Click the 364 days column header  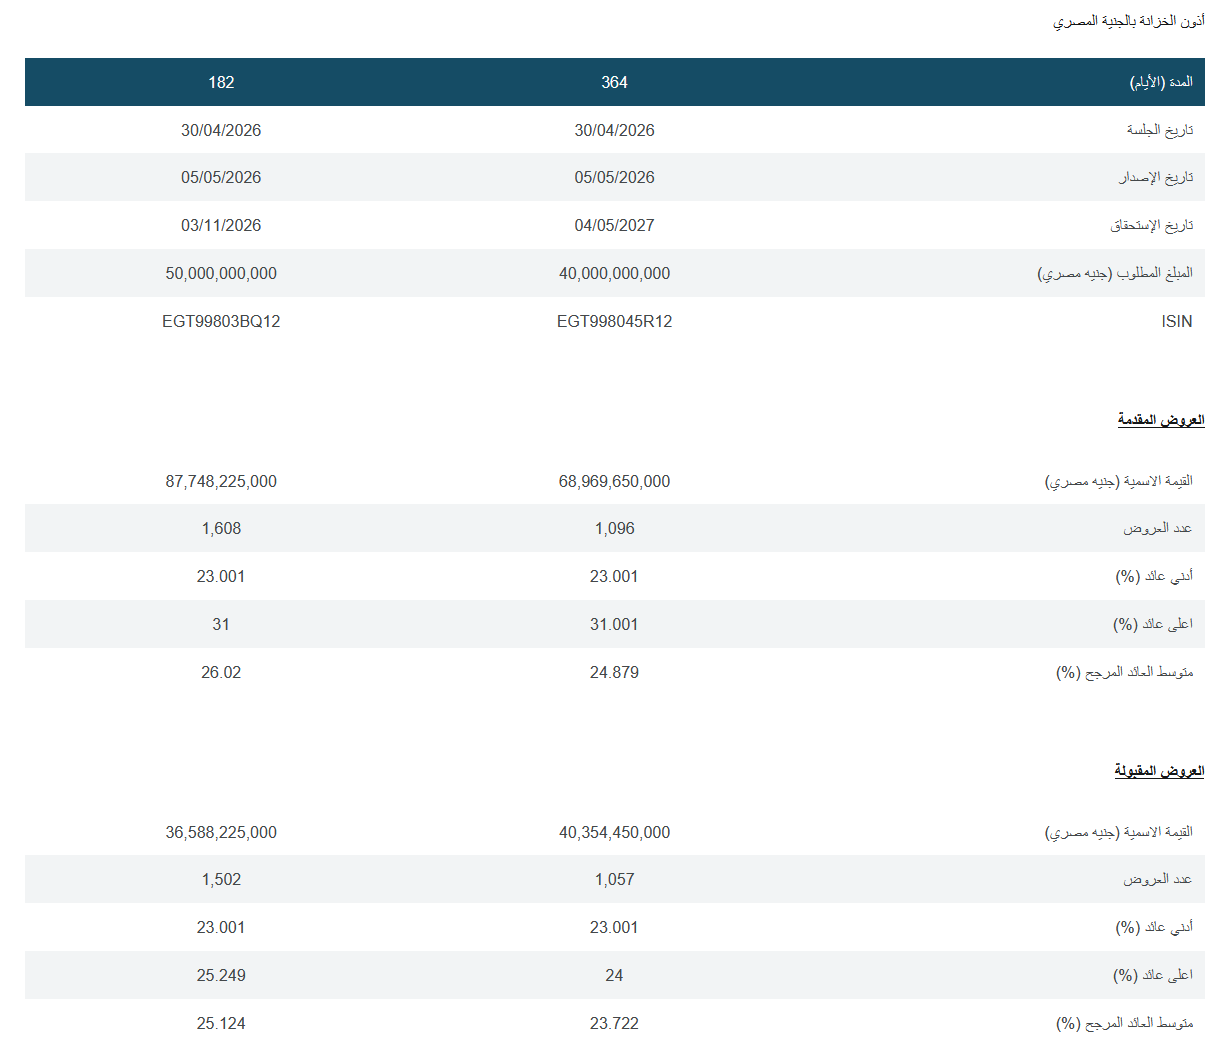click(x=614, y=82)
